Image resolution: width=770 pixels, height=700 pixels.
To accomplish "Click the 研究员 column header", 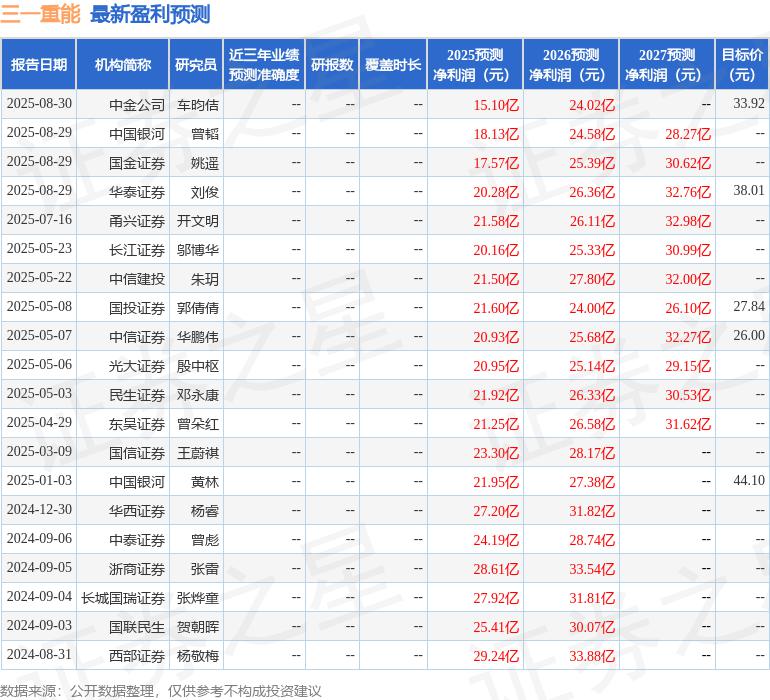I will tap(196, 64).
